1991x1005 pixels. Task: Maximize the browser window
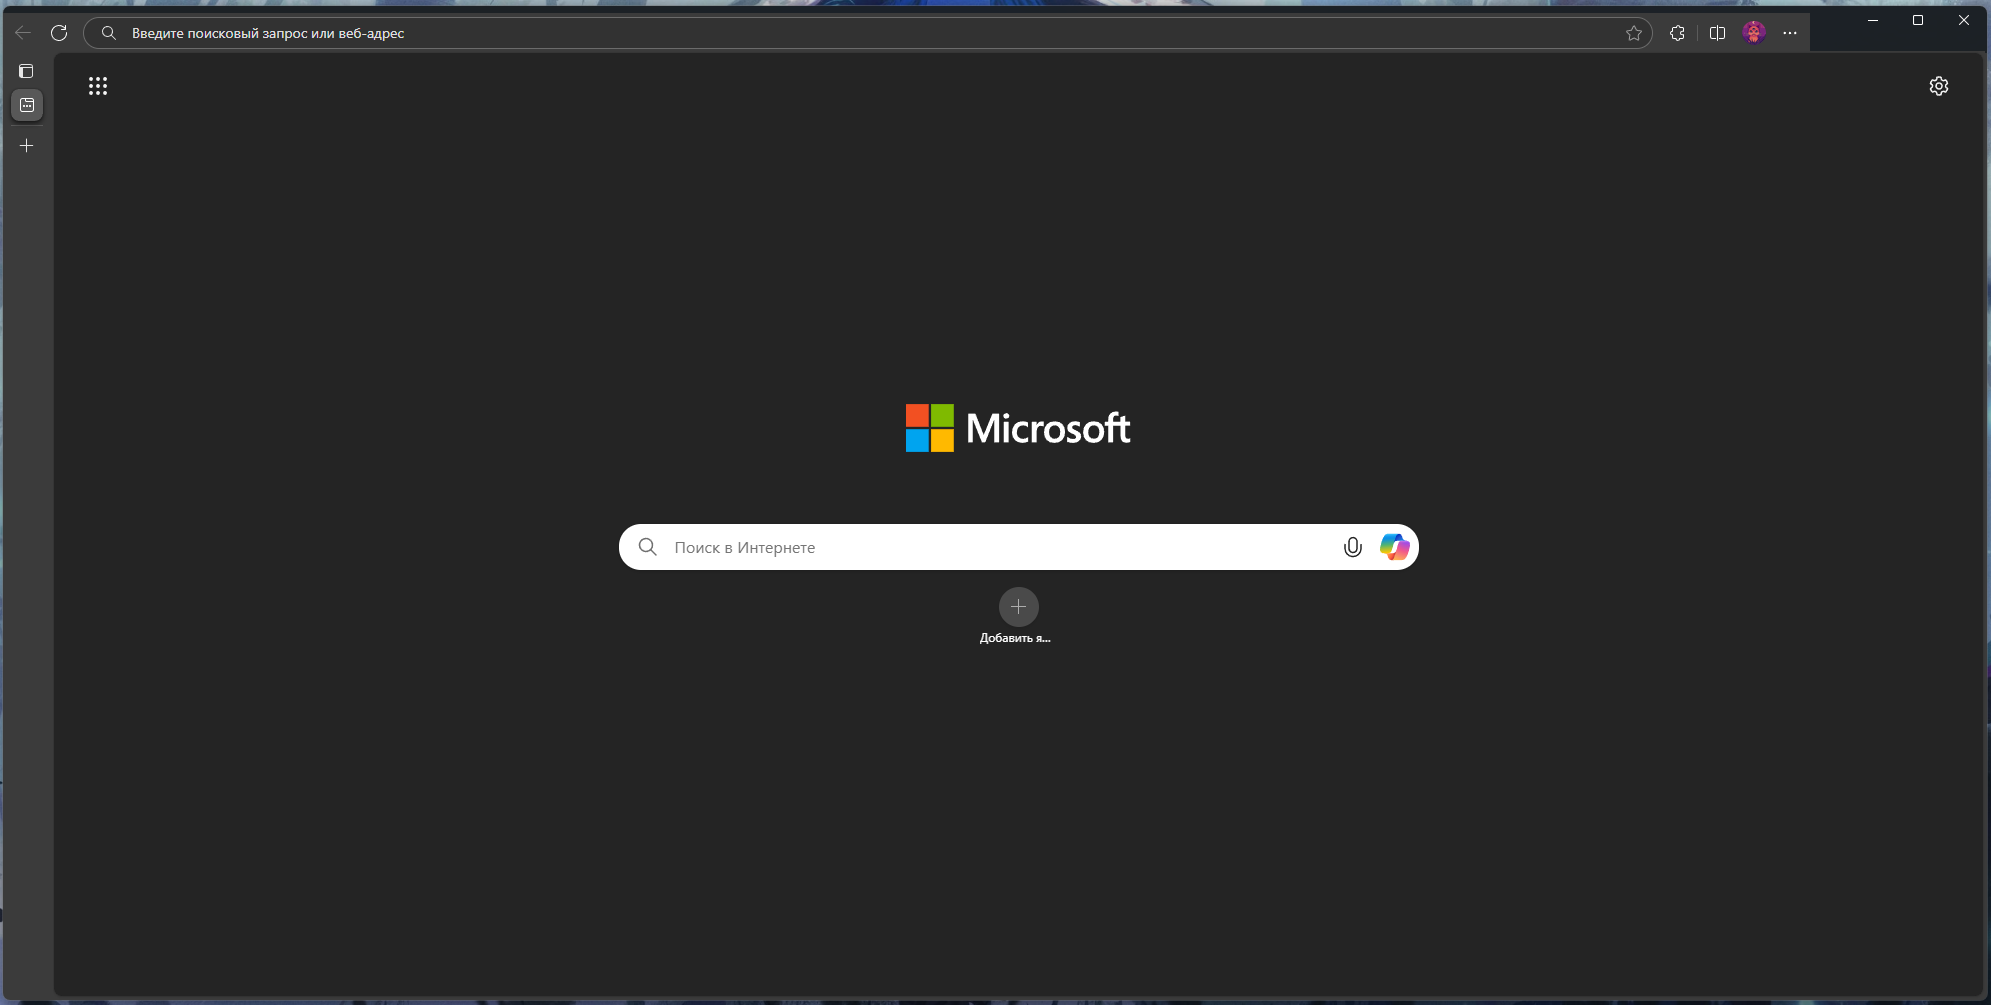coord(1918,20)
